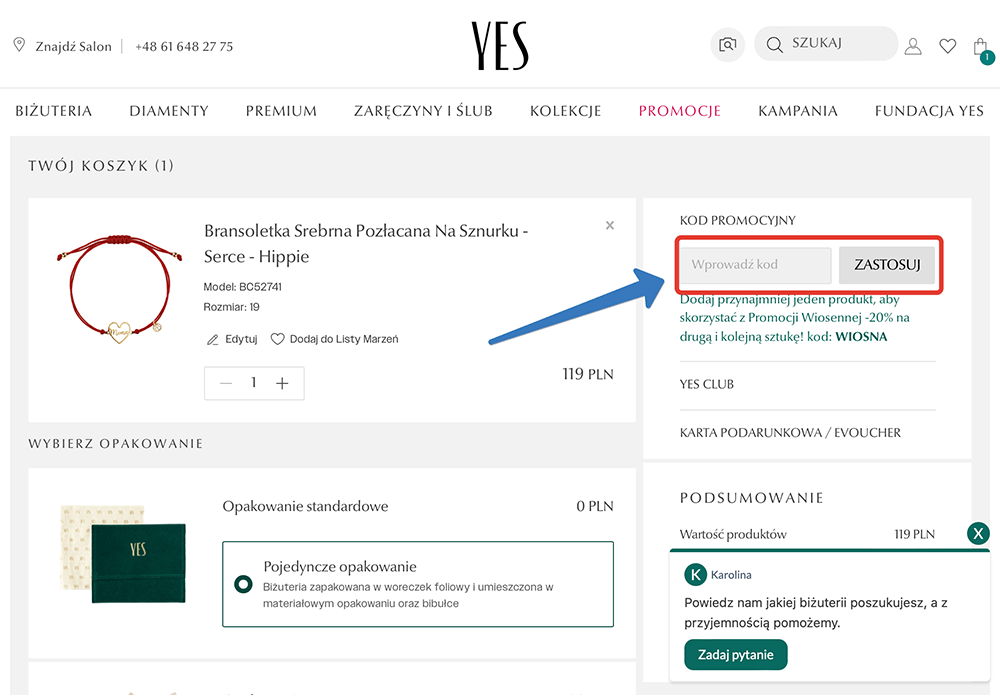The height and width of the screenshot is (700, 1000).
Task: Decrease quantity with minus button
Action: tap(226, 383)
